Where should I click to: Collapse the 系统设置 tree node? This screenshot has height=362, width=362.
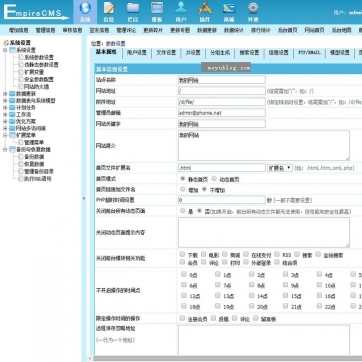pyautogui.click(x=5, y=50)
